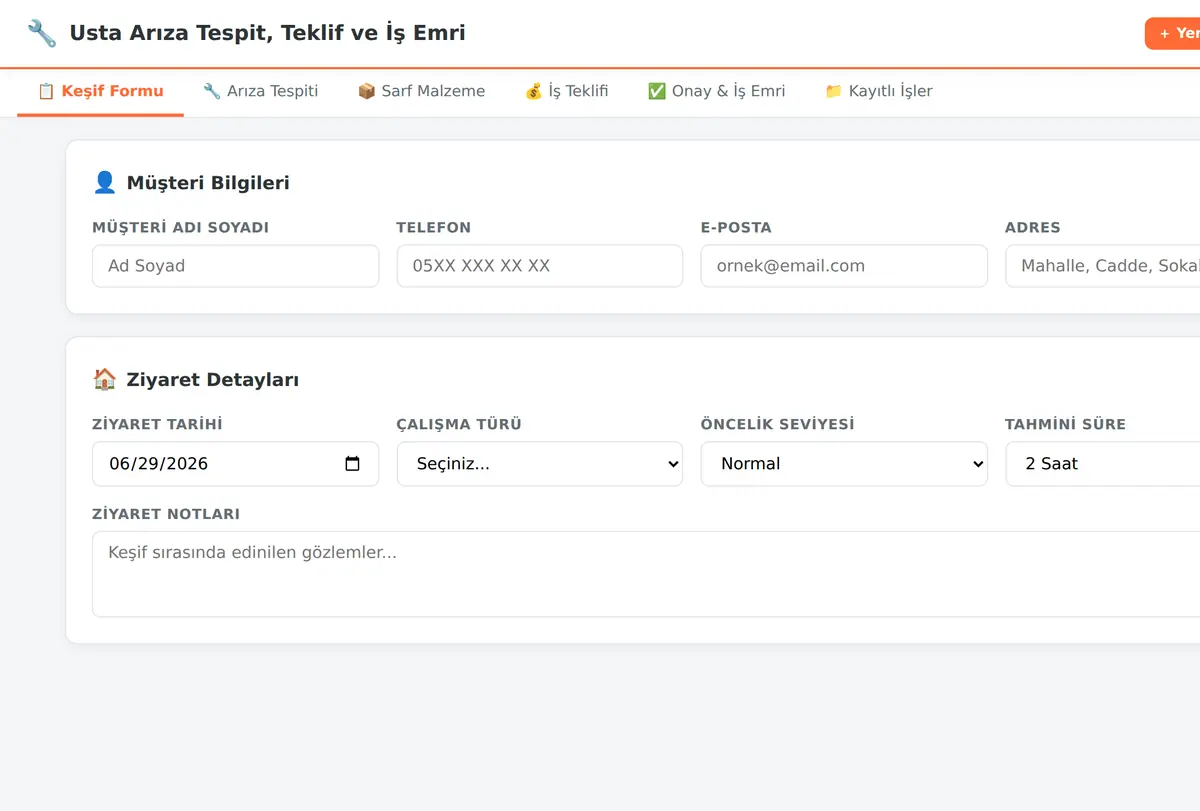View the Kayıtlı İşler tab
The image size is (1200, 811).
tap(878, 91)
